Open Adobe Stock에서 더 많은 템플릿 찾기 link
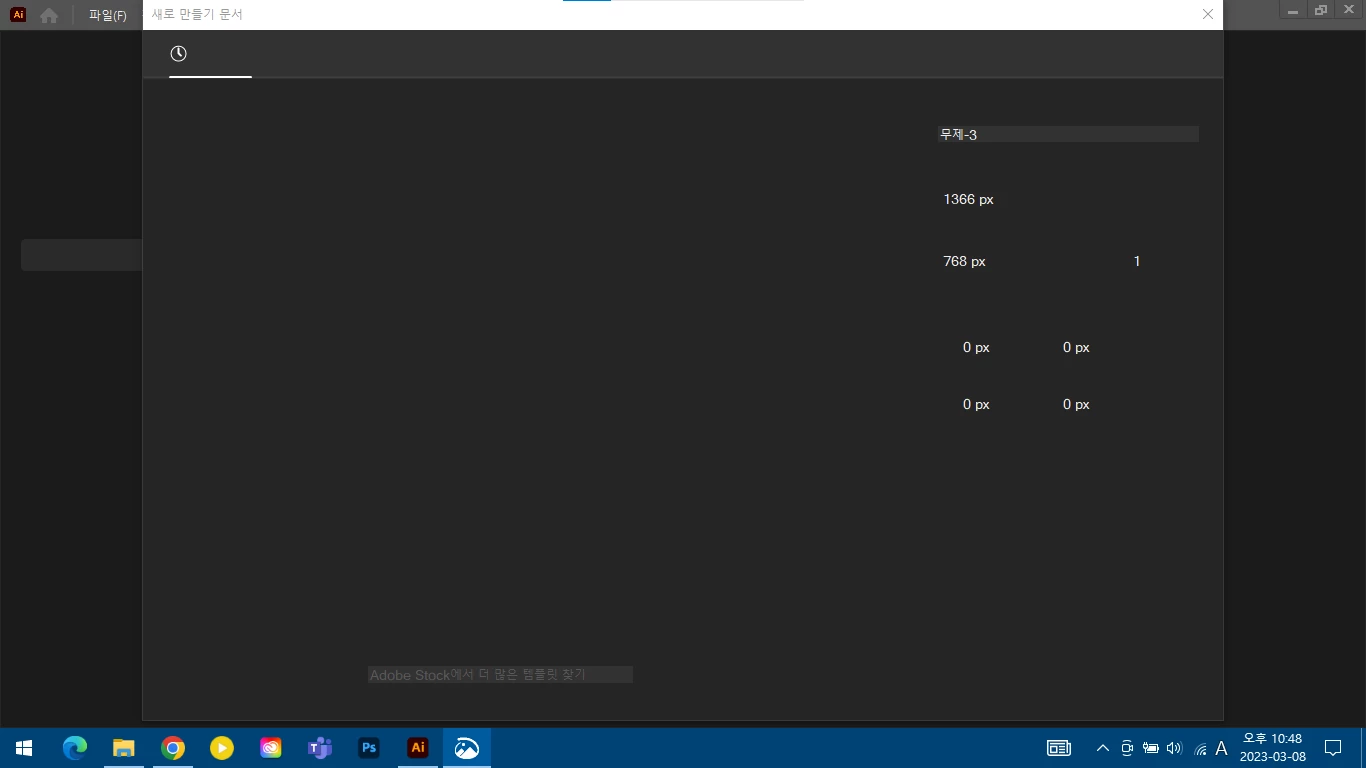 click(500, 675)
